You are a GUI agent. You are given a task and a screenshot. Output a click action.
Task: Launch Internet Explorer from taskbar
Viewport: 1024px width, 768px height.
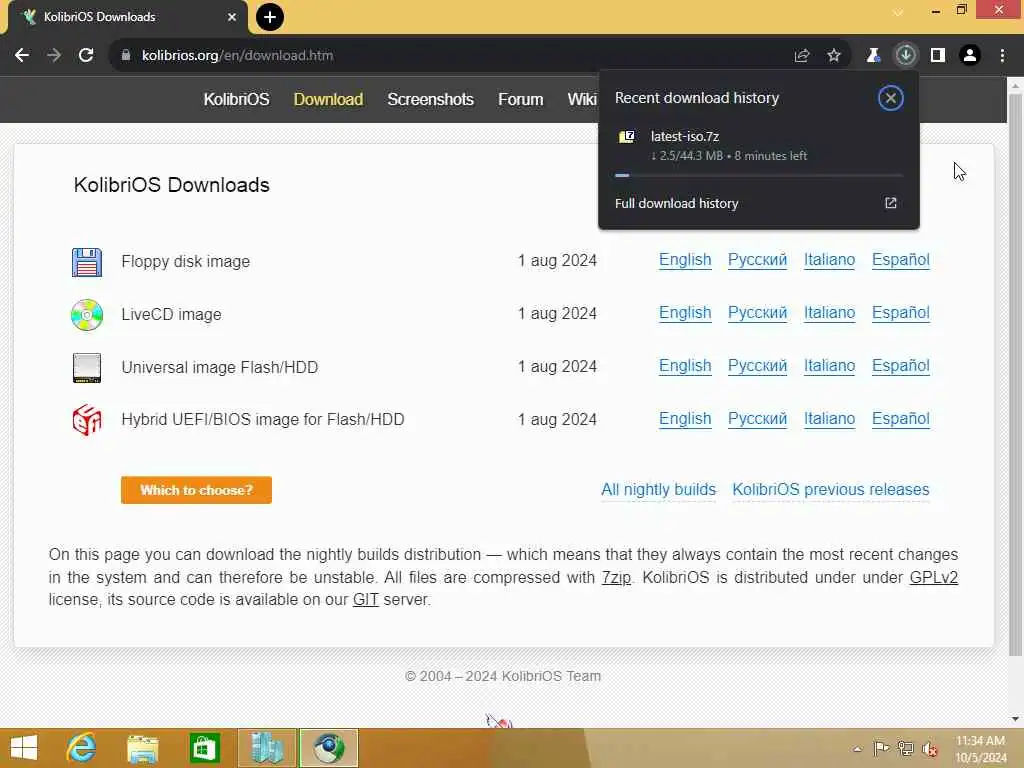pyautogui.click(x=81, y=748)
